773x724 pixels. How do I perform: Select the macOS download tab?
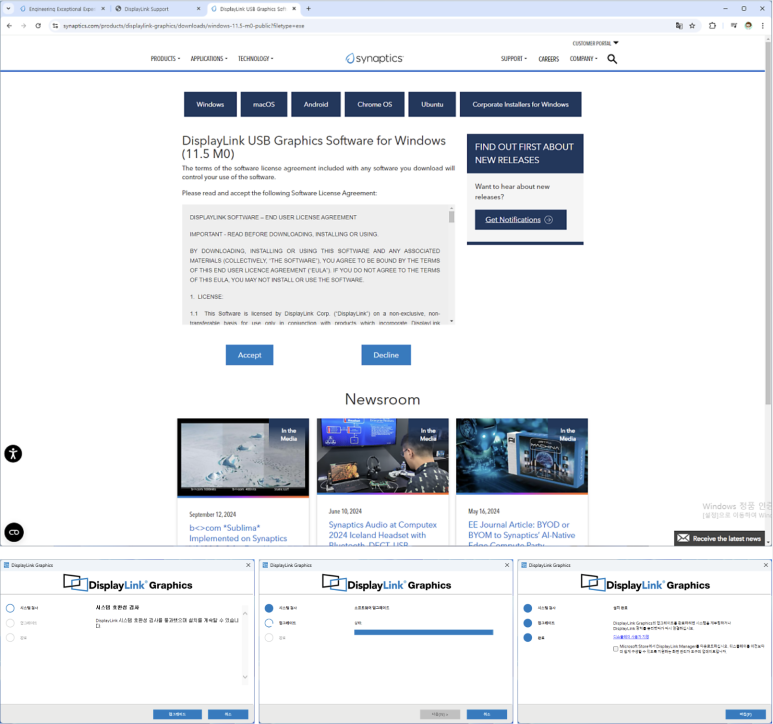pyautogui.click(x=264, y=104)
